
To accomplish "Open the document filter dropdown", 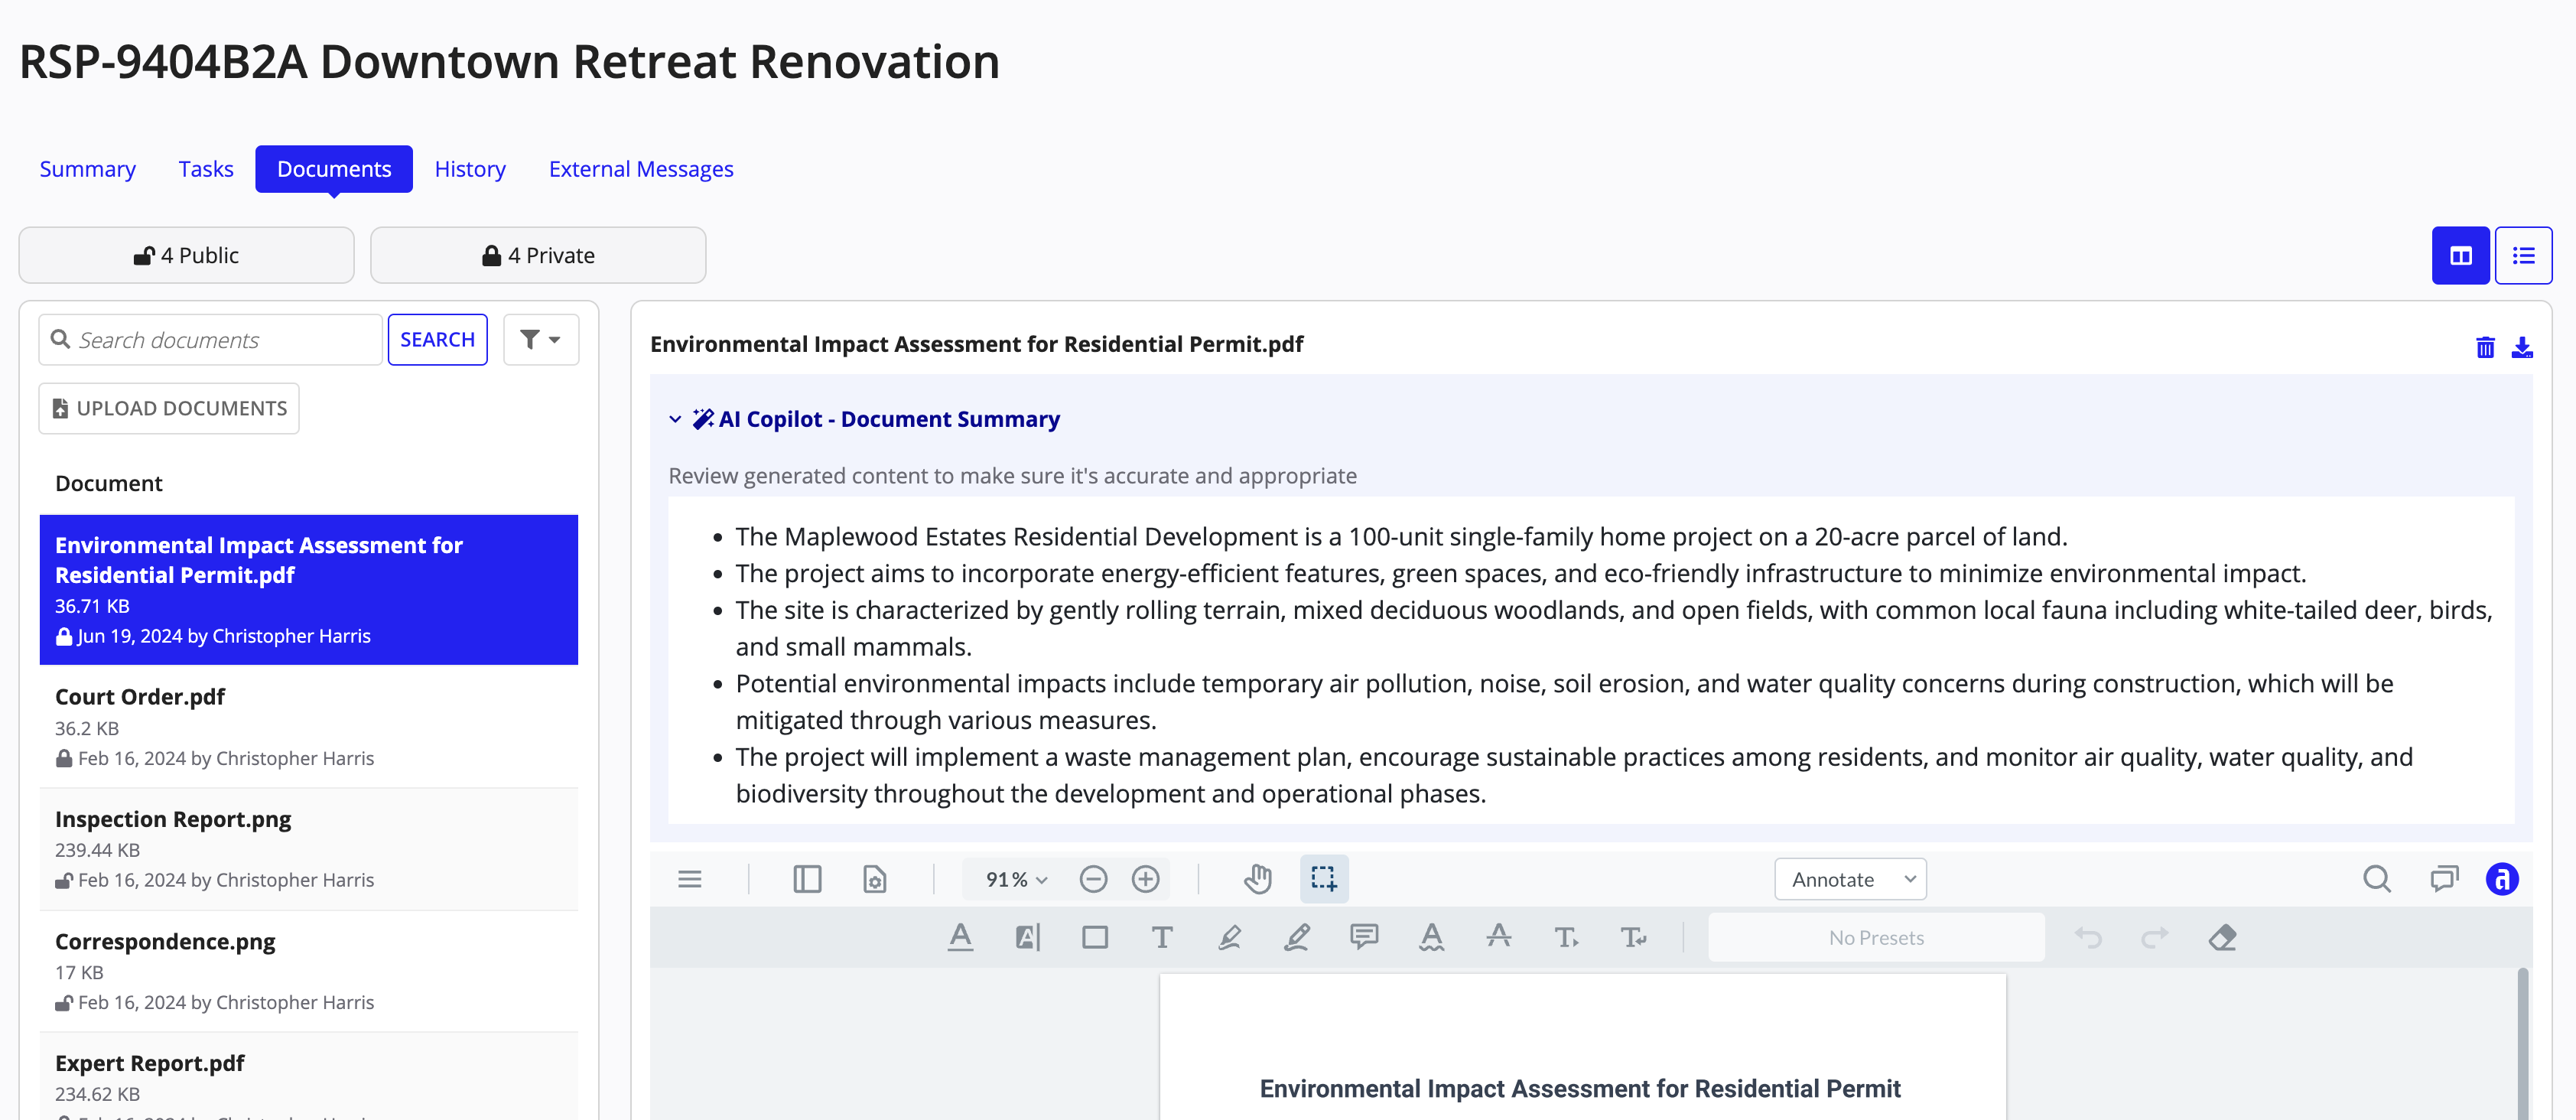I will point(540,340).
